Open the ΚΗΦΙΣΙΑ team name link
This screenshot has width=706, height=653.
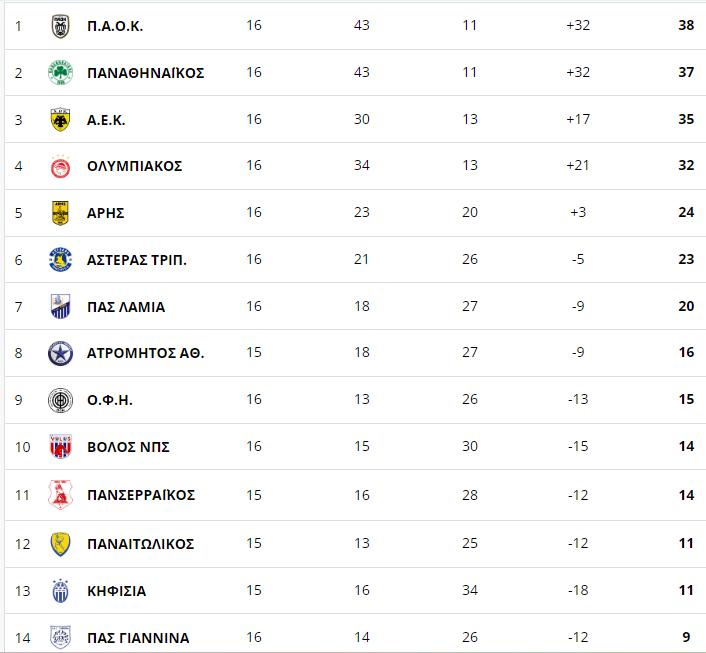(117, 591)
